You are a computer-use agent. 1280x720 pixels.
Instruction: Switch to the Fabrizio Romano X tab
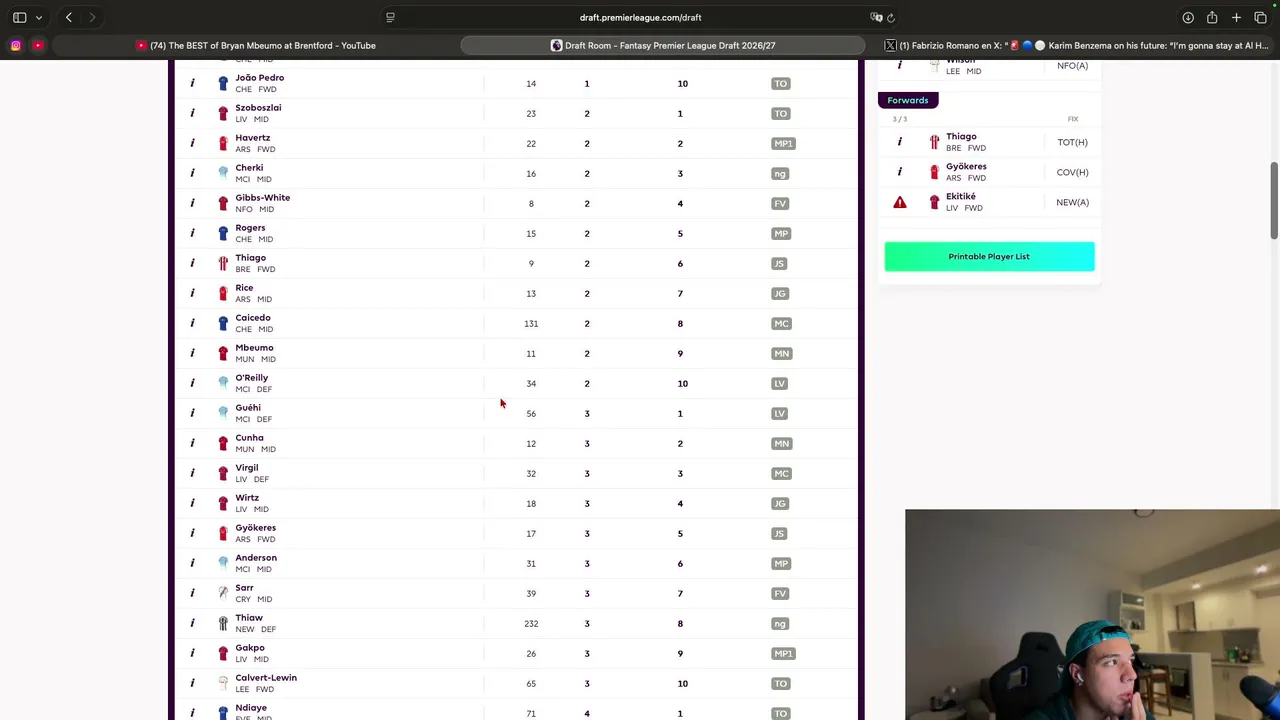click(x=1075, y=45)
